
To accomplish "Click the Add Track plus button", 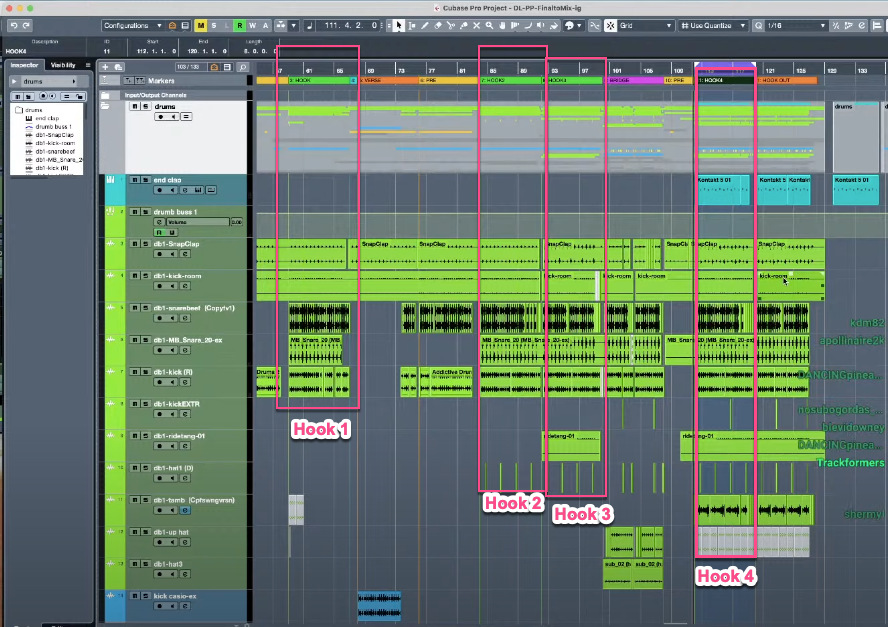I will tap(105, 66).
